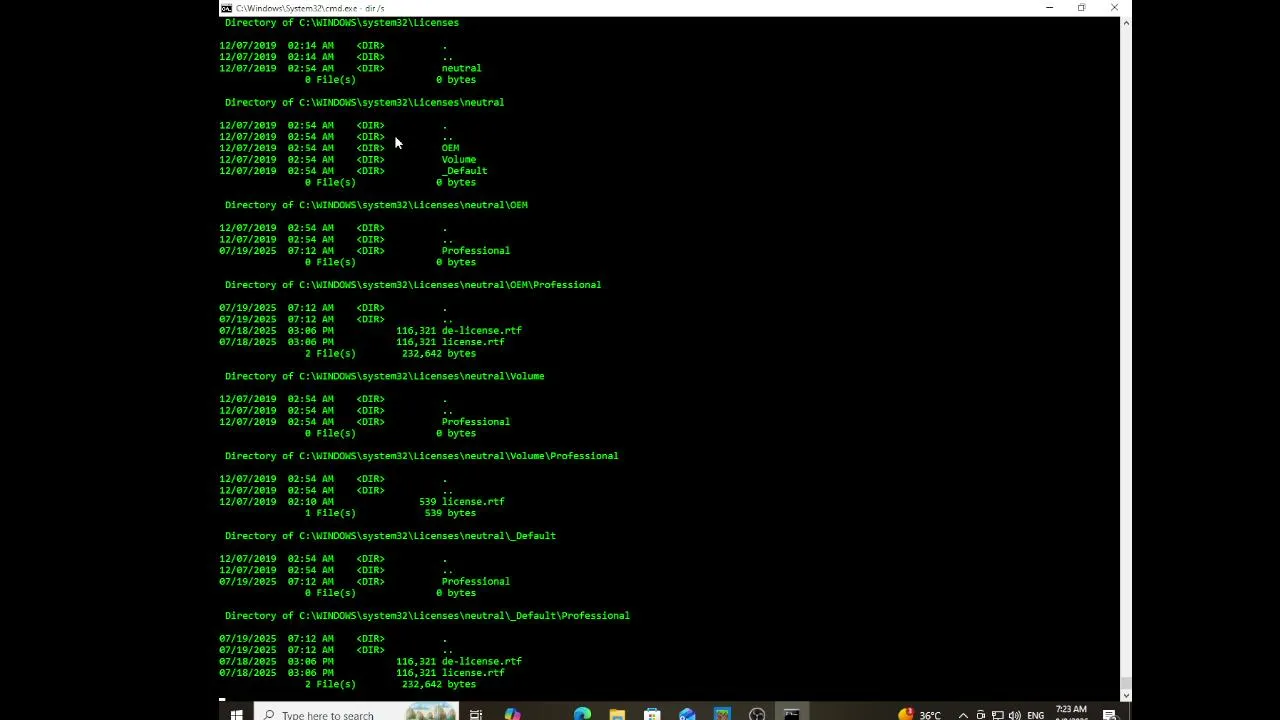Click the 'neutral' folder entry
Screen dimensions: 1280x720
461,68
